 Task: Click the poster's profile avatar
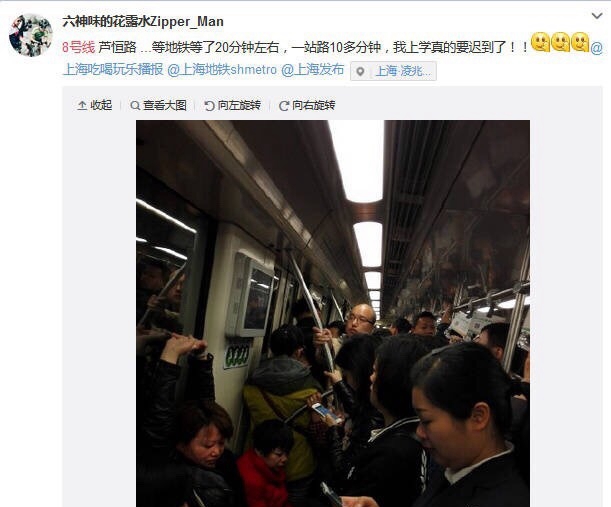[x=31, y=35]
